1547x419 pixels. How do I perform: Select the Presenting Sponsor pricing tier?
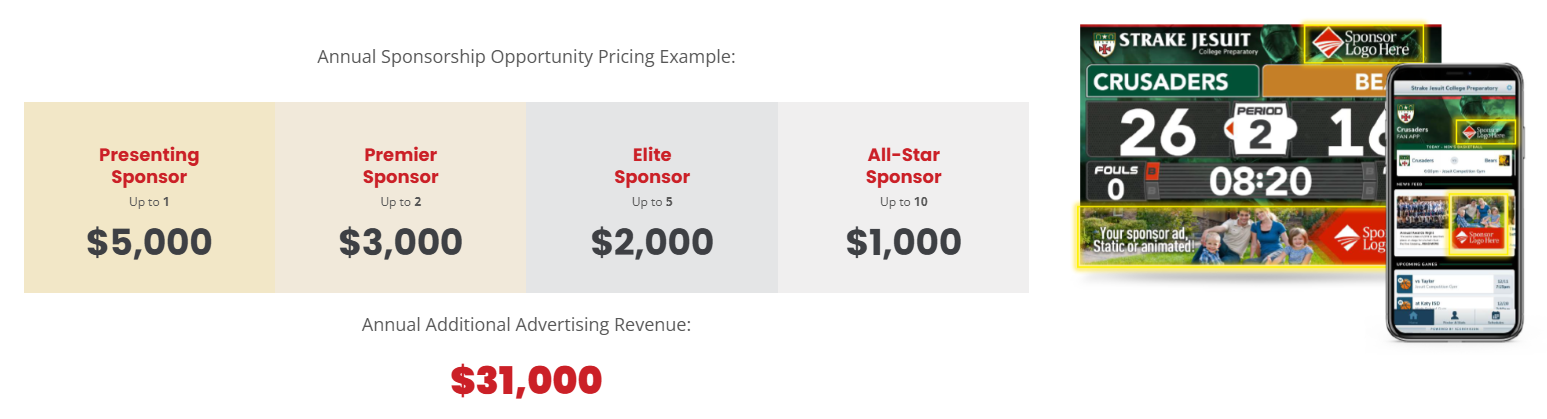pos(149,166)
